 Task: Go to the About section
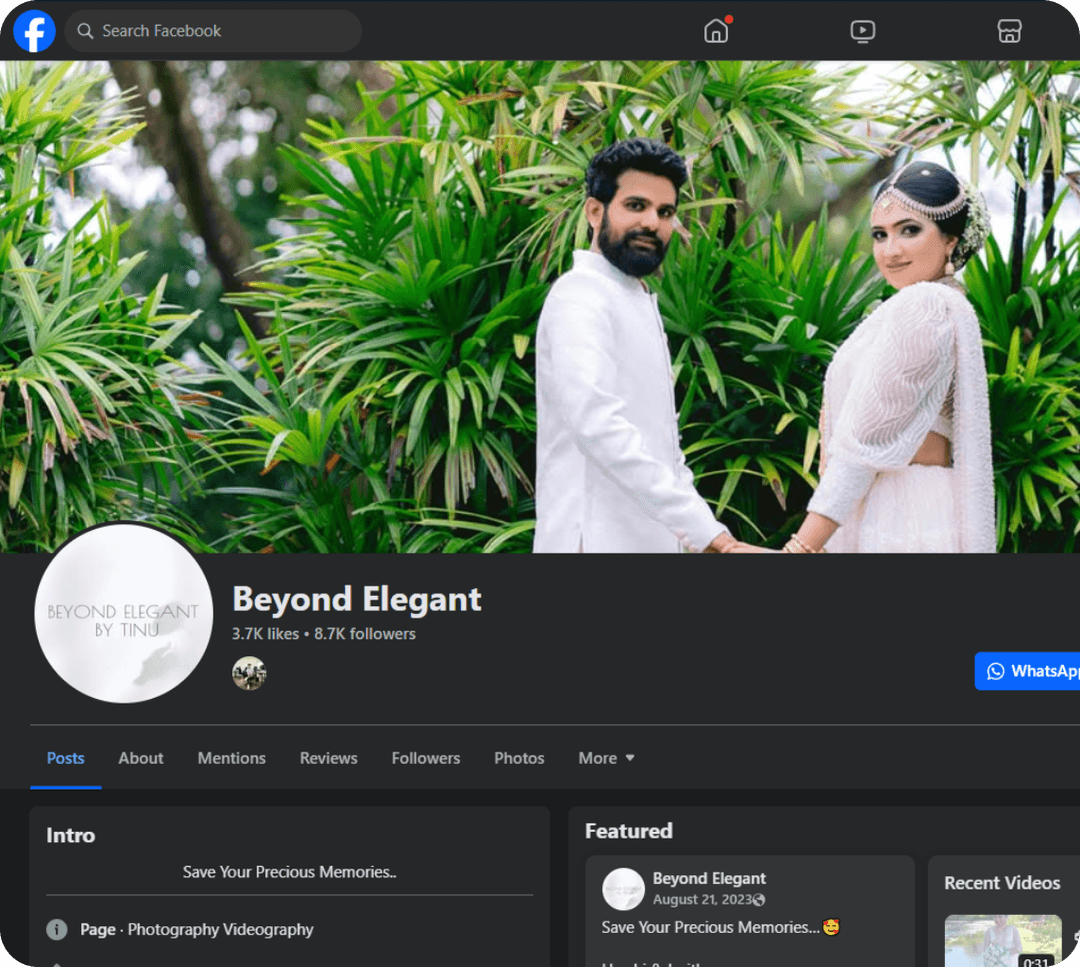pos(140,758)
